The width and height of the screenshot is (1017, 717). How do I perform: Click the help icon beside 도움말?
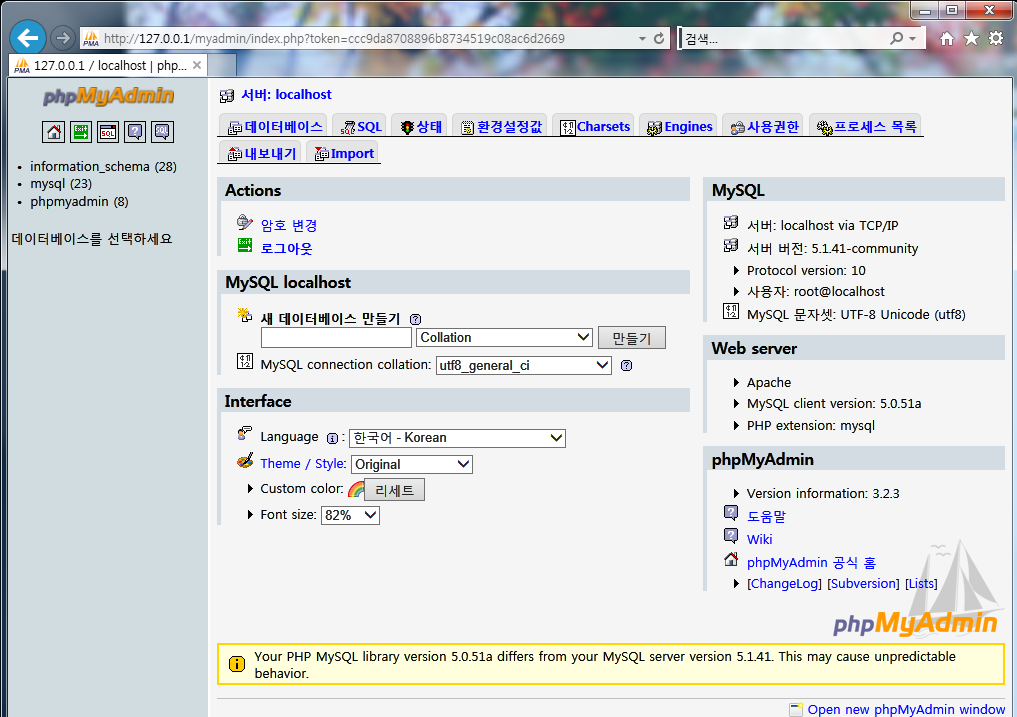[x=730, y=513]
